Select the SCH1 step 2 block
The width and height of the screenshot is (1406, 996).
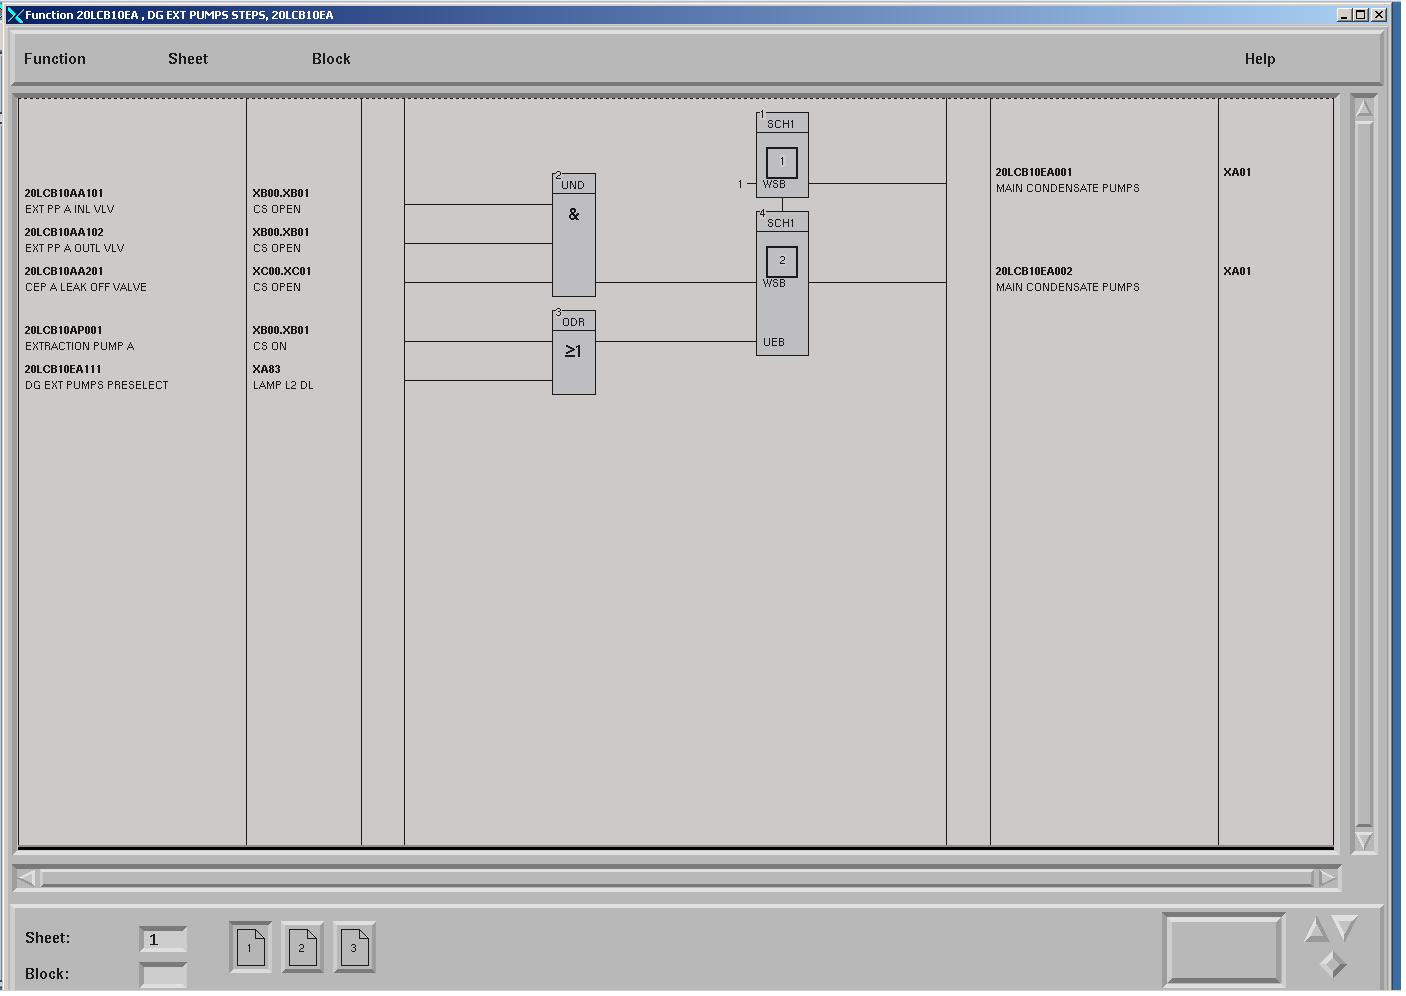pos(782,283)
